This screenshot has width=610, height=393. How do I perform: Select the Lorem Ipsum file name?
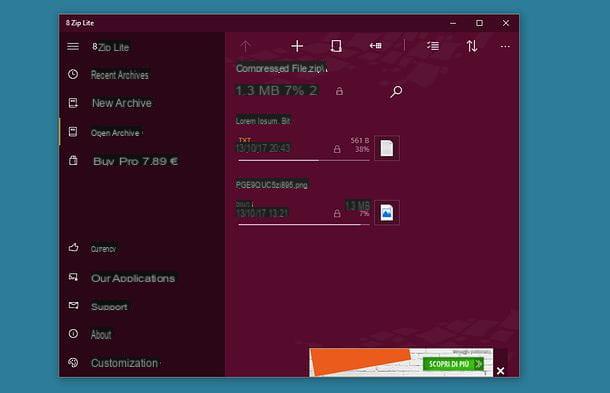pos(263,121)
